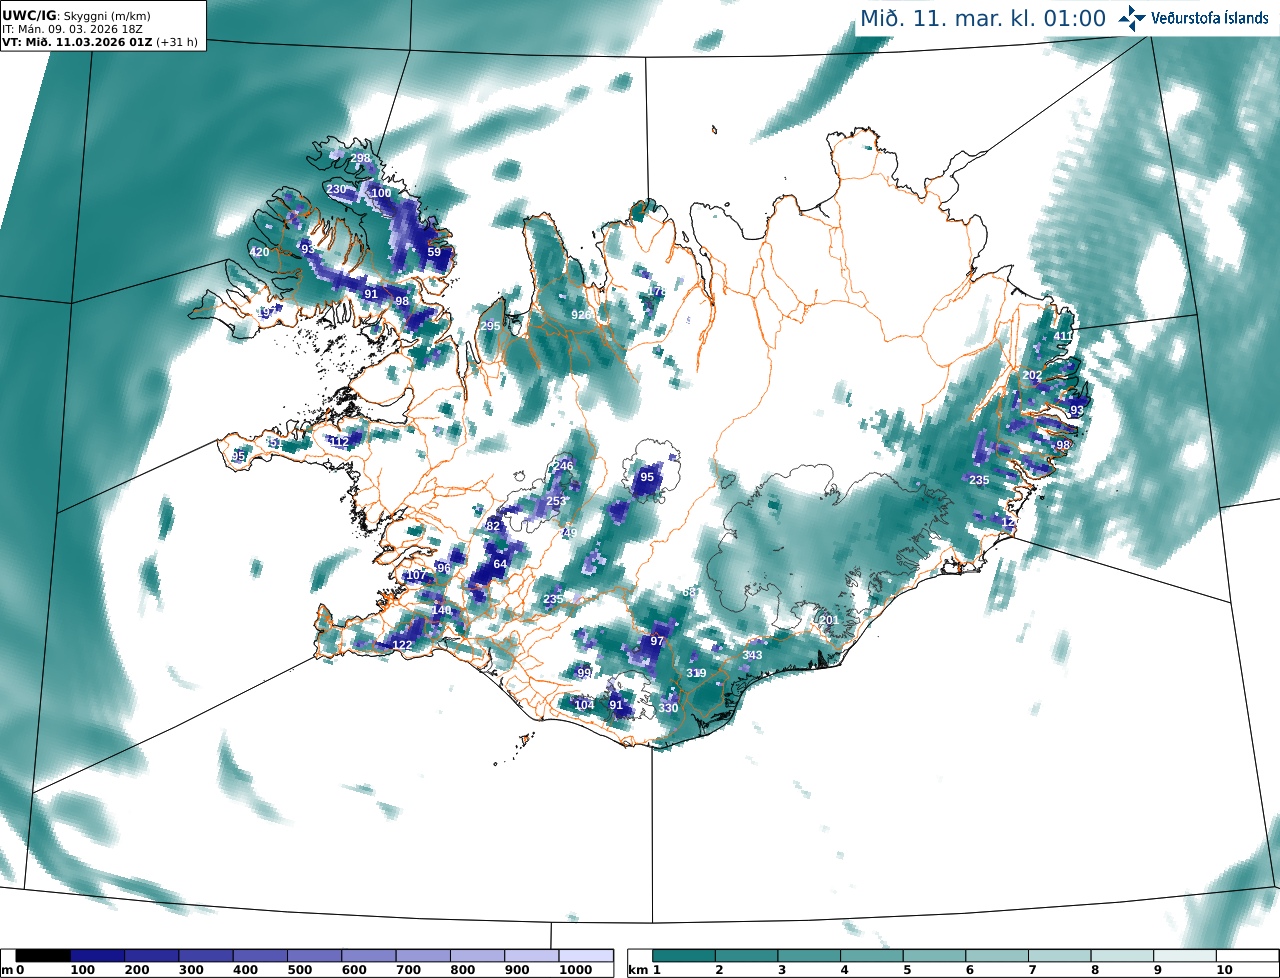
Task: Click the 140 visibility value on the map
Action: pos(441,610)
